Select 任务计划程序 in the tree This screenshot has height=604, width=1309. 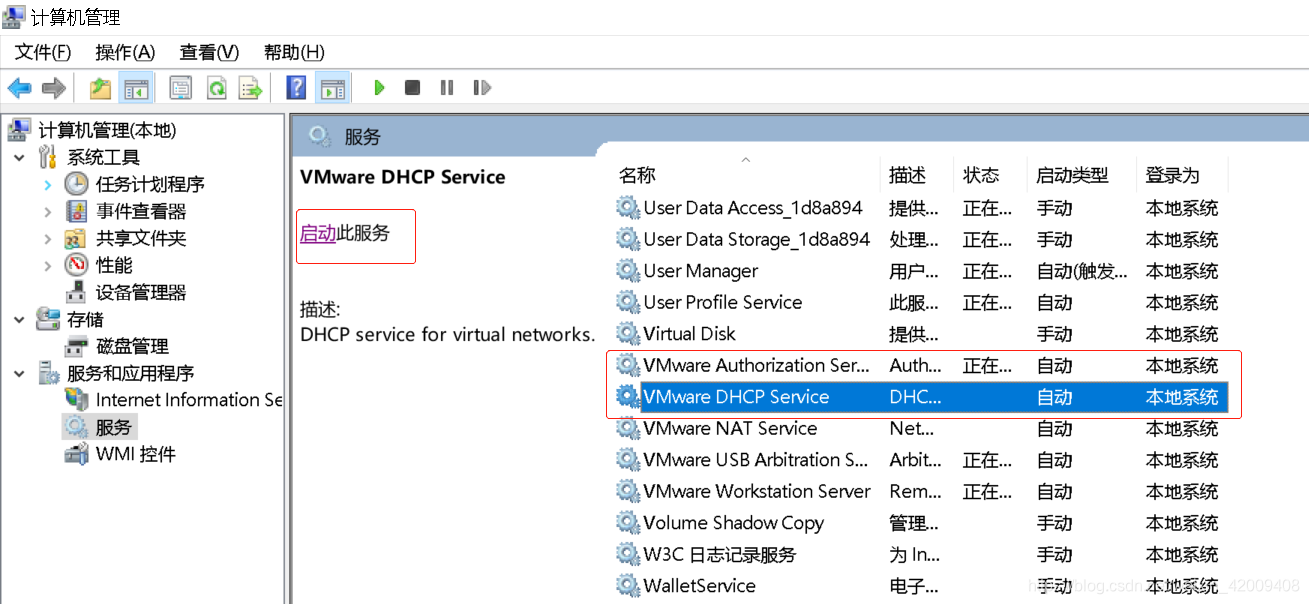150,184
